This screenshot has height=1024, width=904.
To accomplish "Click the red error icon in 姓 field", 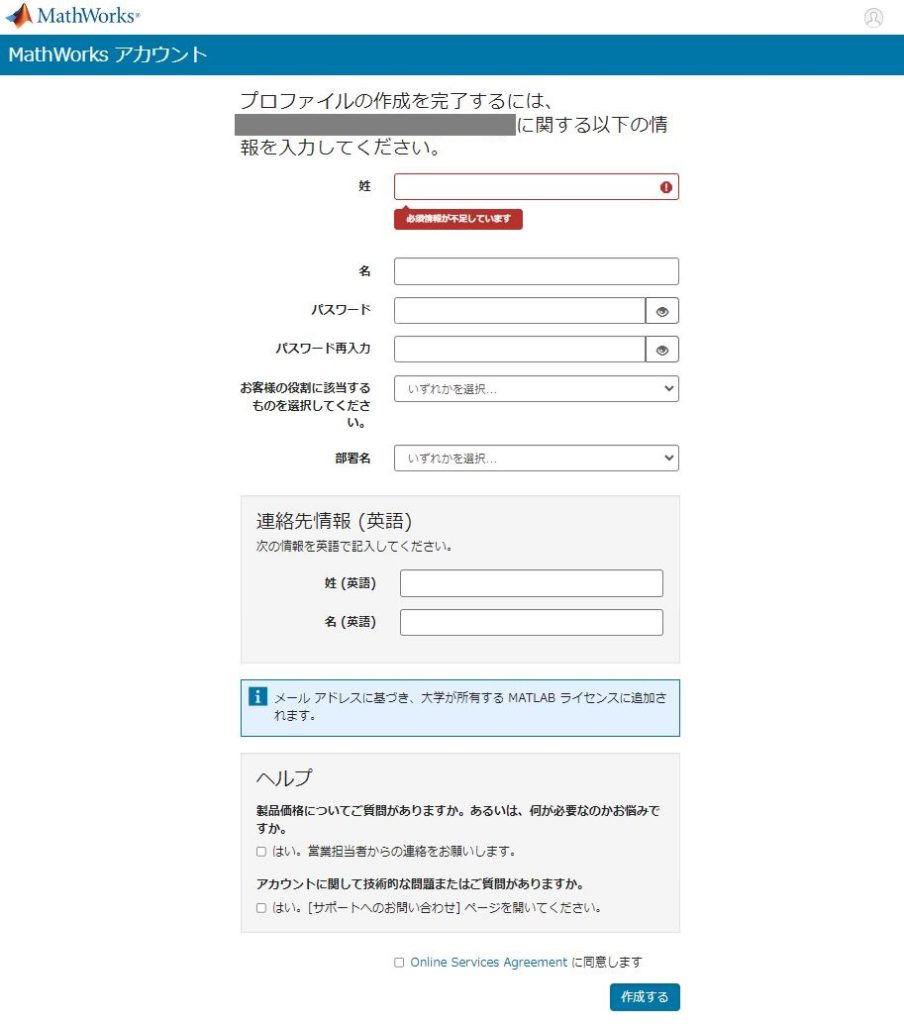I will 666,187.
